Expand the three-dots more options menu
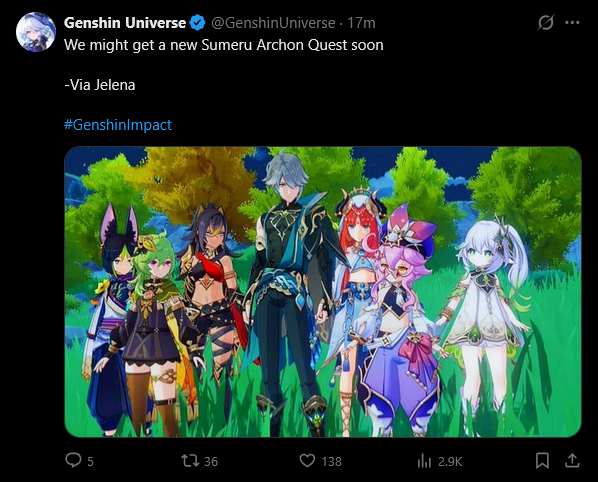The width and height of the screenshot is (598, 482). pos(572,22)
